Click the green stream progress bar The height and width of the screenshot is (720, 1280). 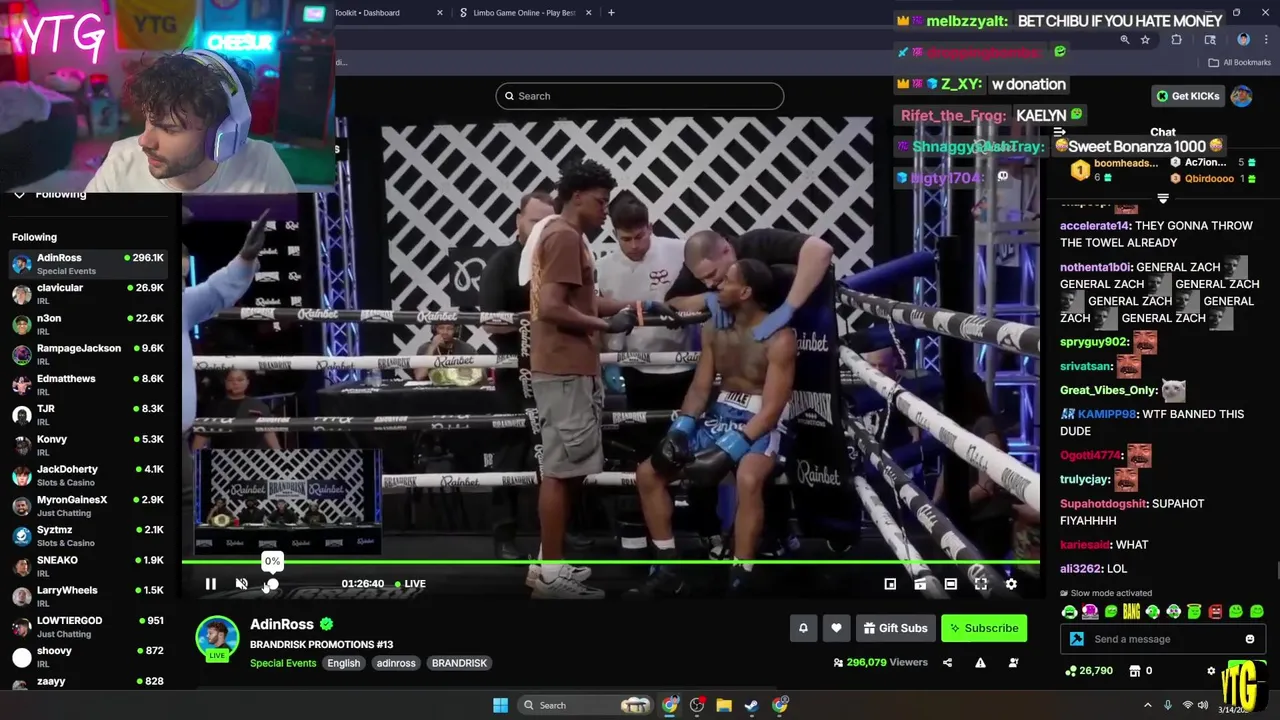point(610,562)
